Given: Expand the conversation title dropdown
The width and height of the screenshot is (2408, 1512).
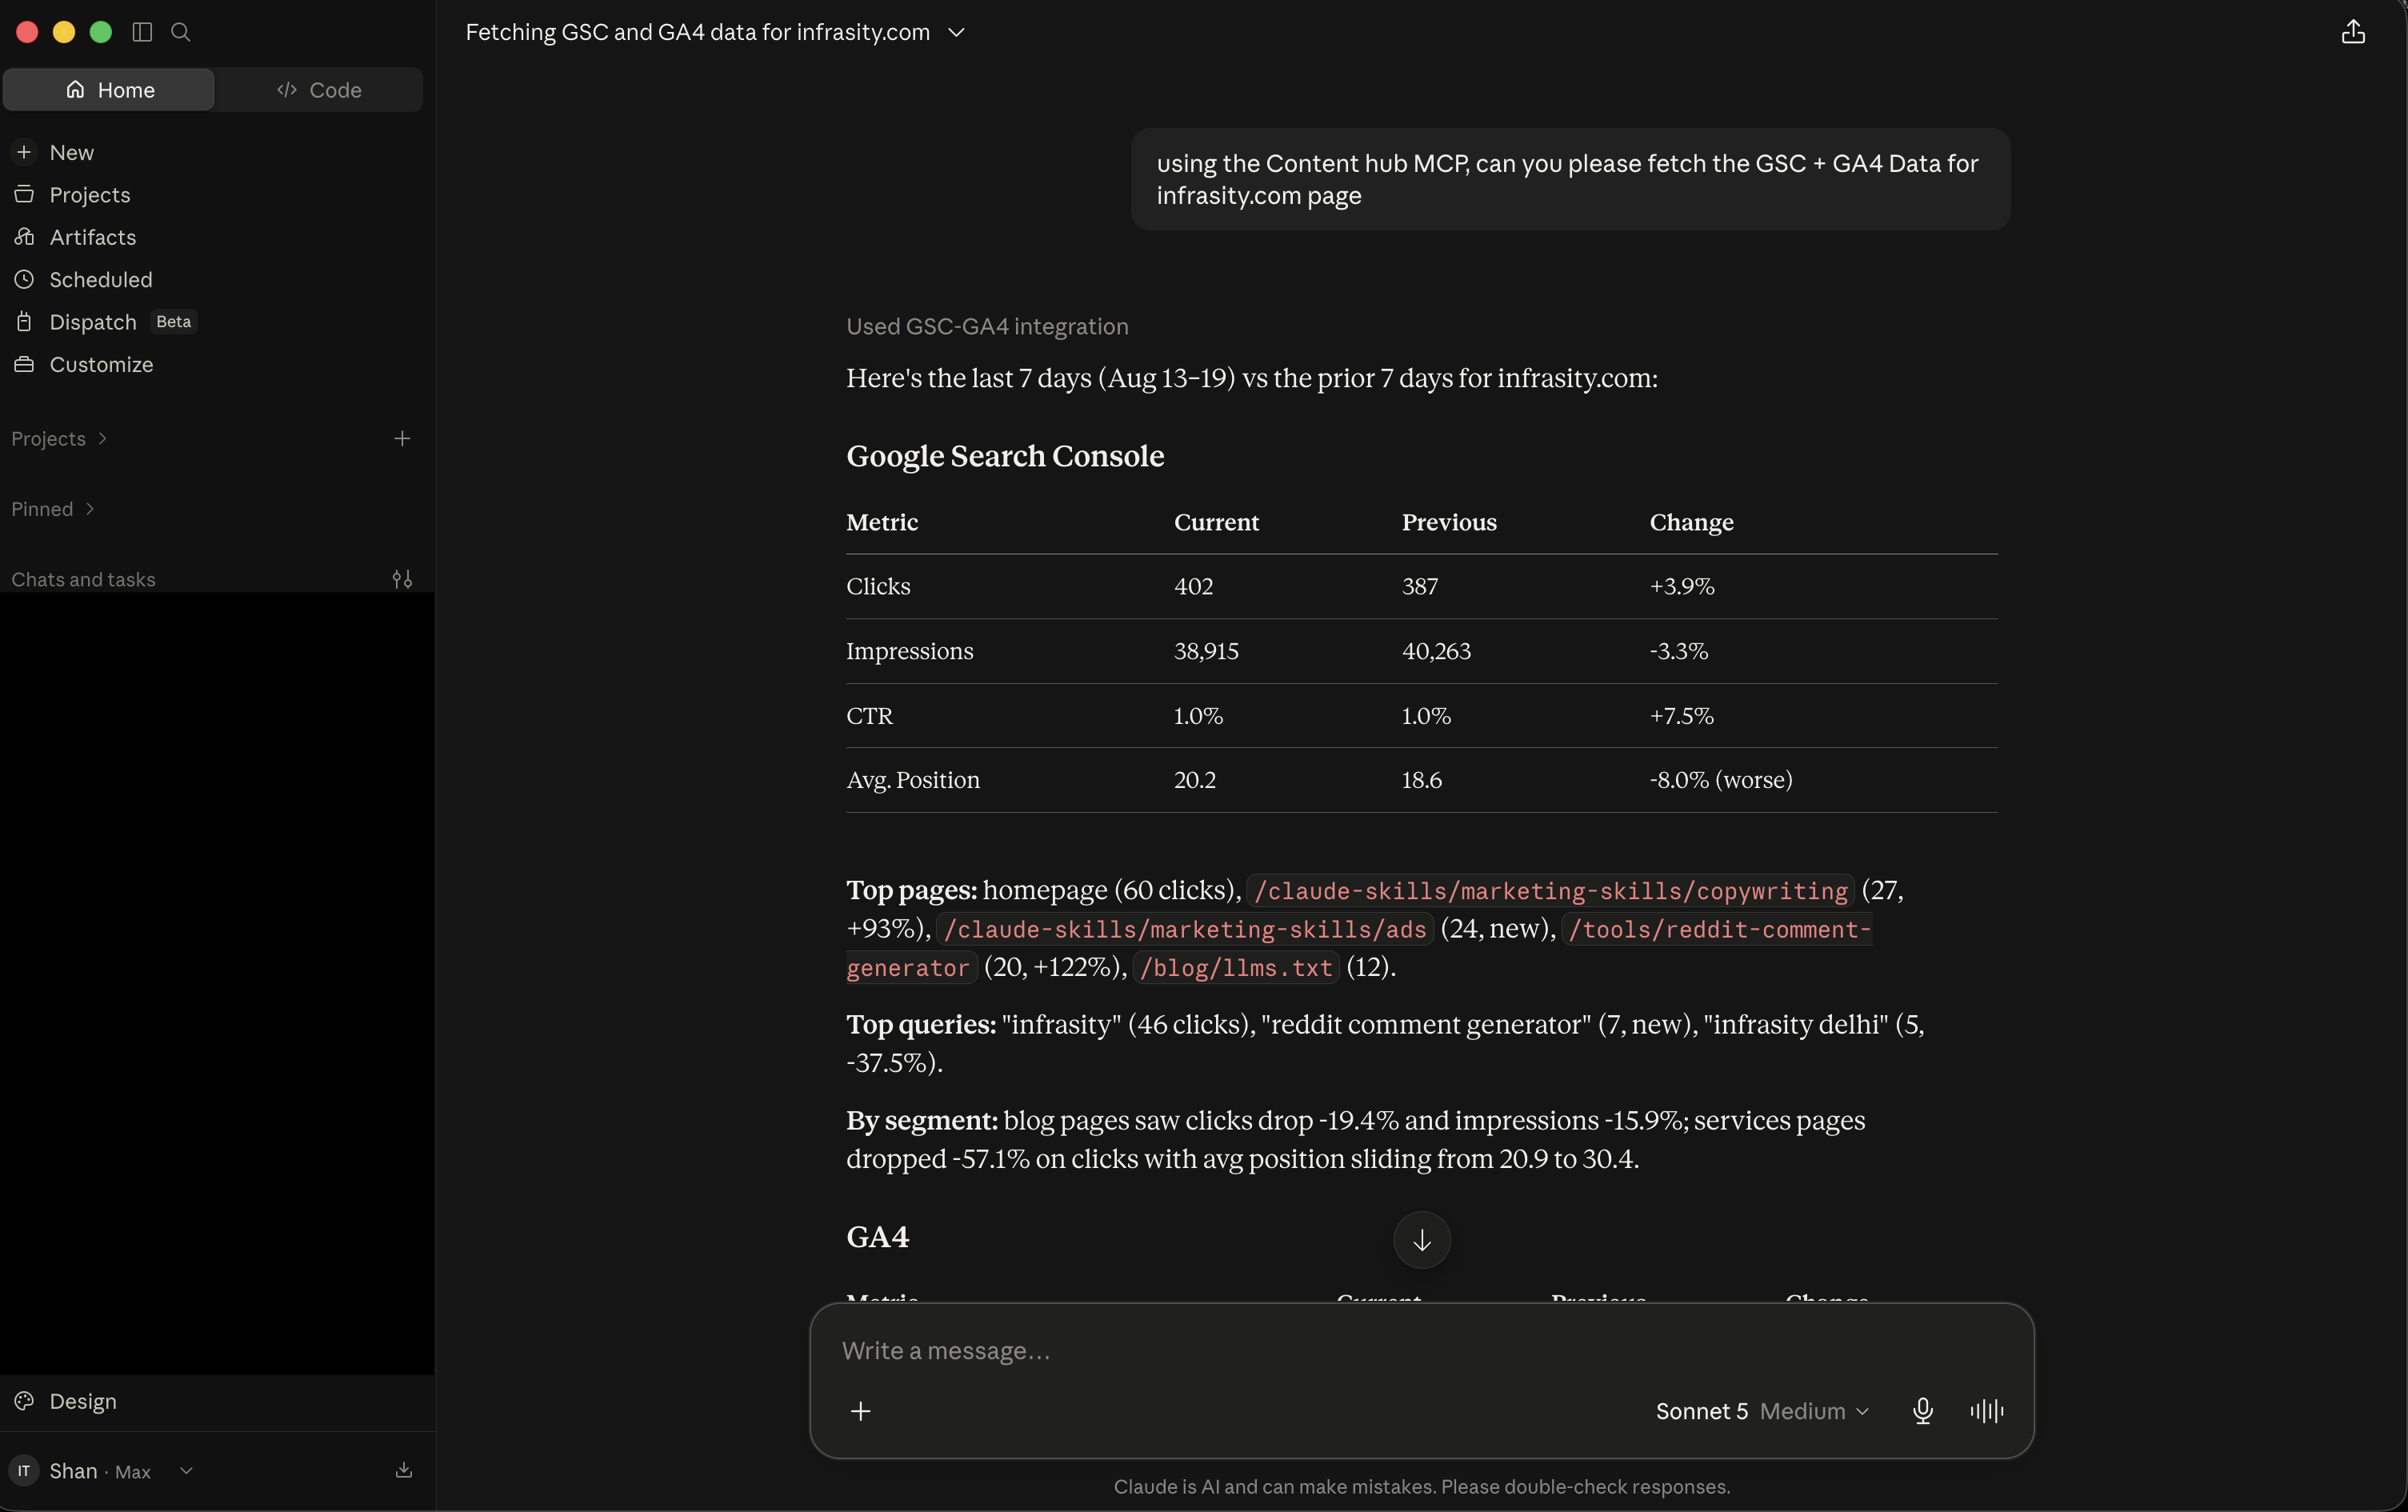Looking at the screenshot, I should click(x=956, y=32).
